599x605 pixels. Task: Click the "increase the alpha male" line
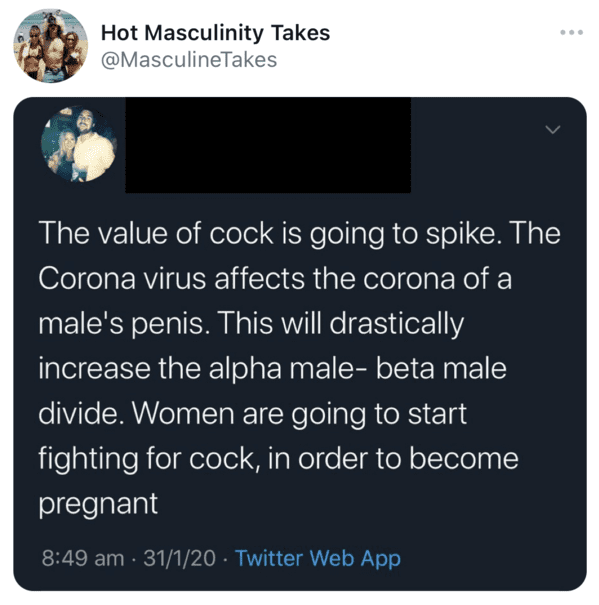[272, 369]
